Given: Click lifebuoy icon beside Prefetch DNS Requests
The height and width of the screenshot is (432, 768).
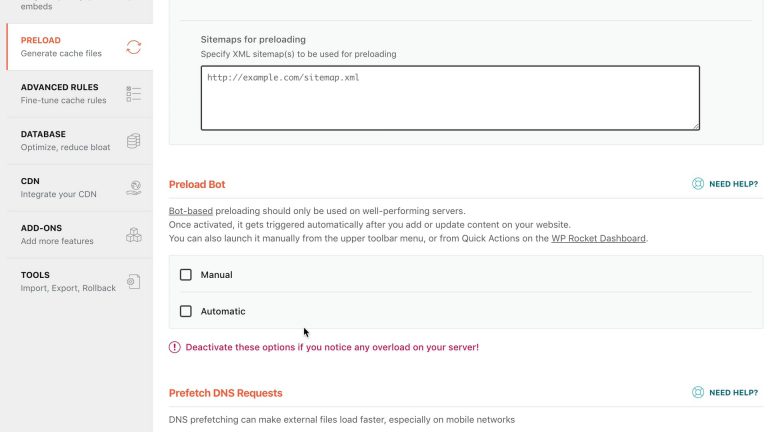Looking at the screenshot, I should 698,392.
